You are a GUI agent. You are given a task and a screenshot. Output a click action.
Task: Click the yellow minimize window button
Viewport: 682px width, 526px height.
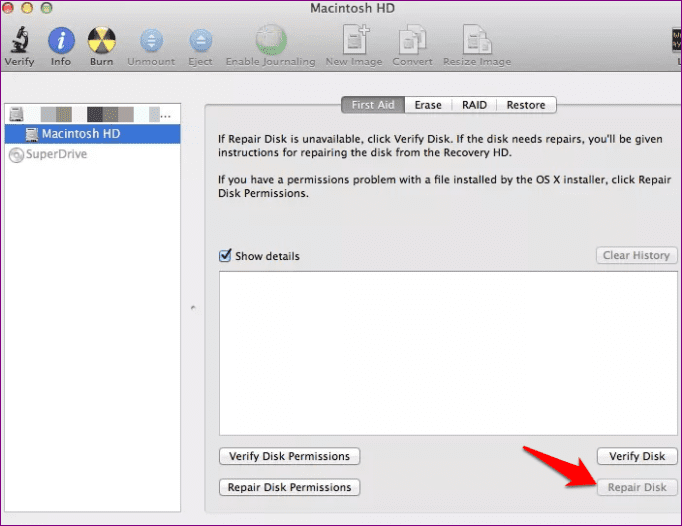tap(27, 7)
